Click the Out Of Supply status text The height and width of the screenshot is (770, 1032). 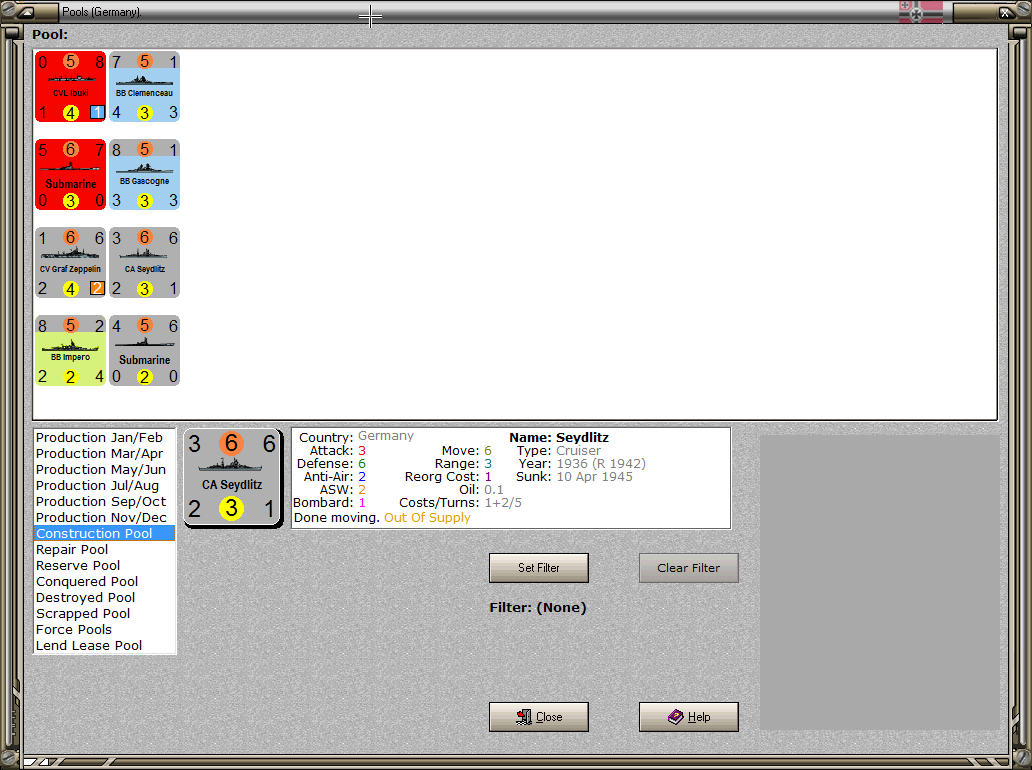pos(427,518)
